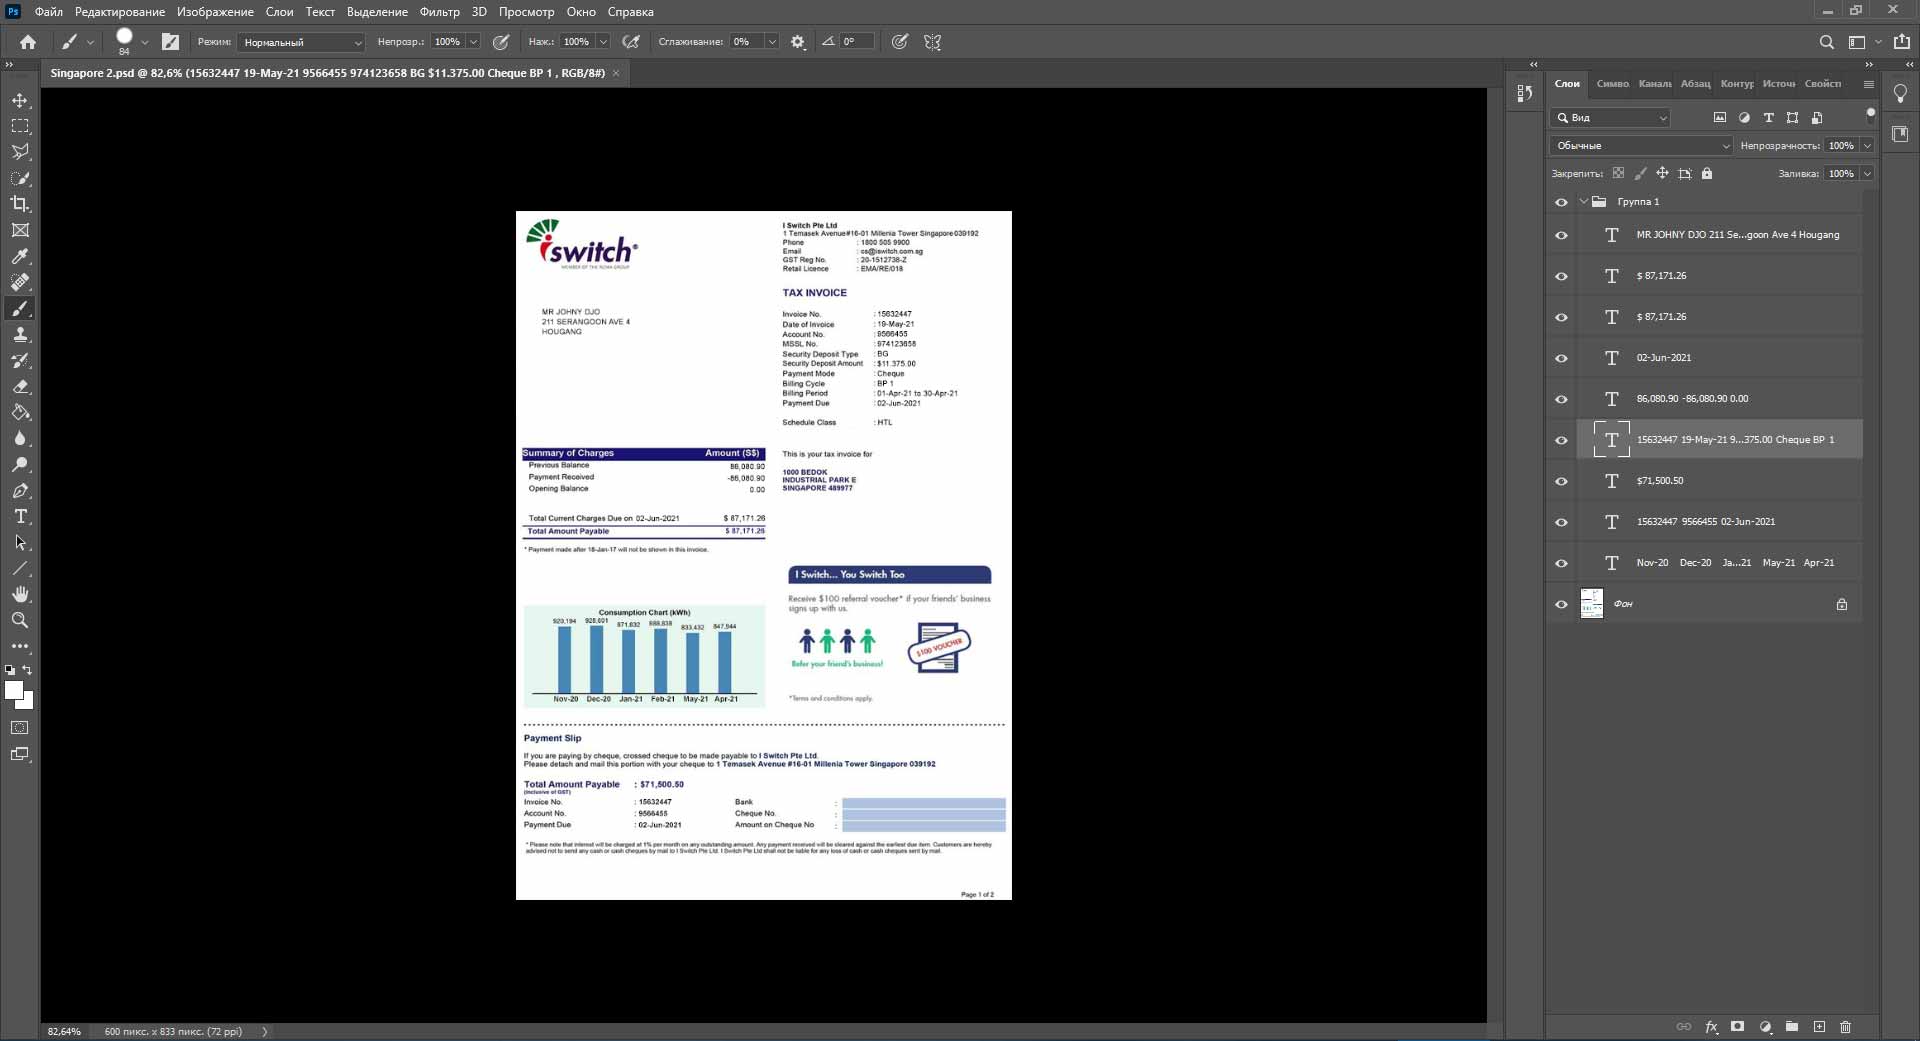
Task: Collapse the Группа 1 layer group
Action: [x=1583, y=202]
